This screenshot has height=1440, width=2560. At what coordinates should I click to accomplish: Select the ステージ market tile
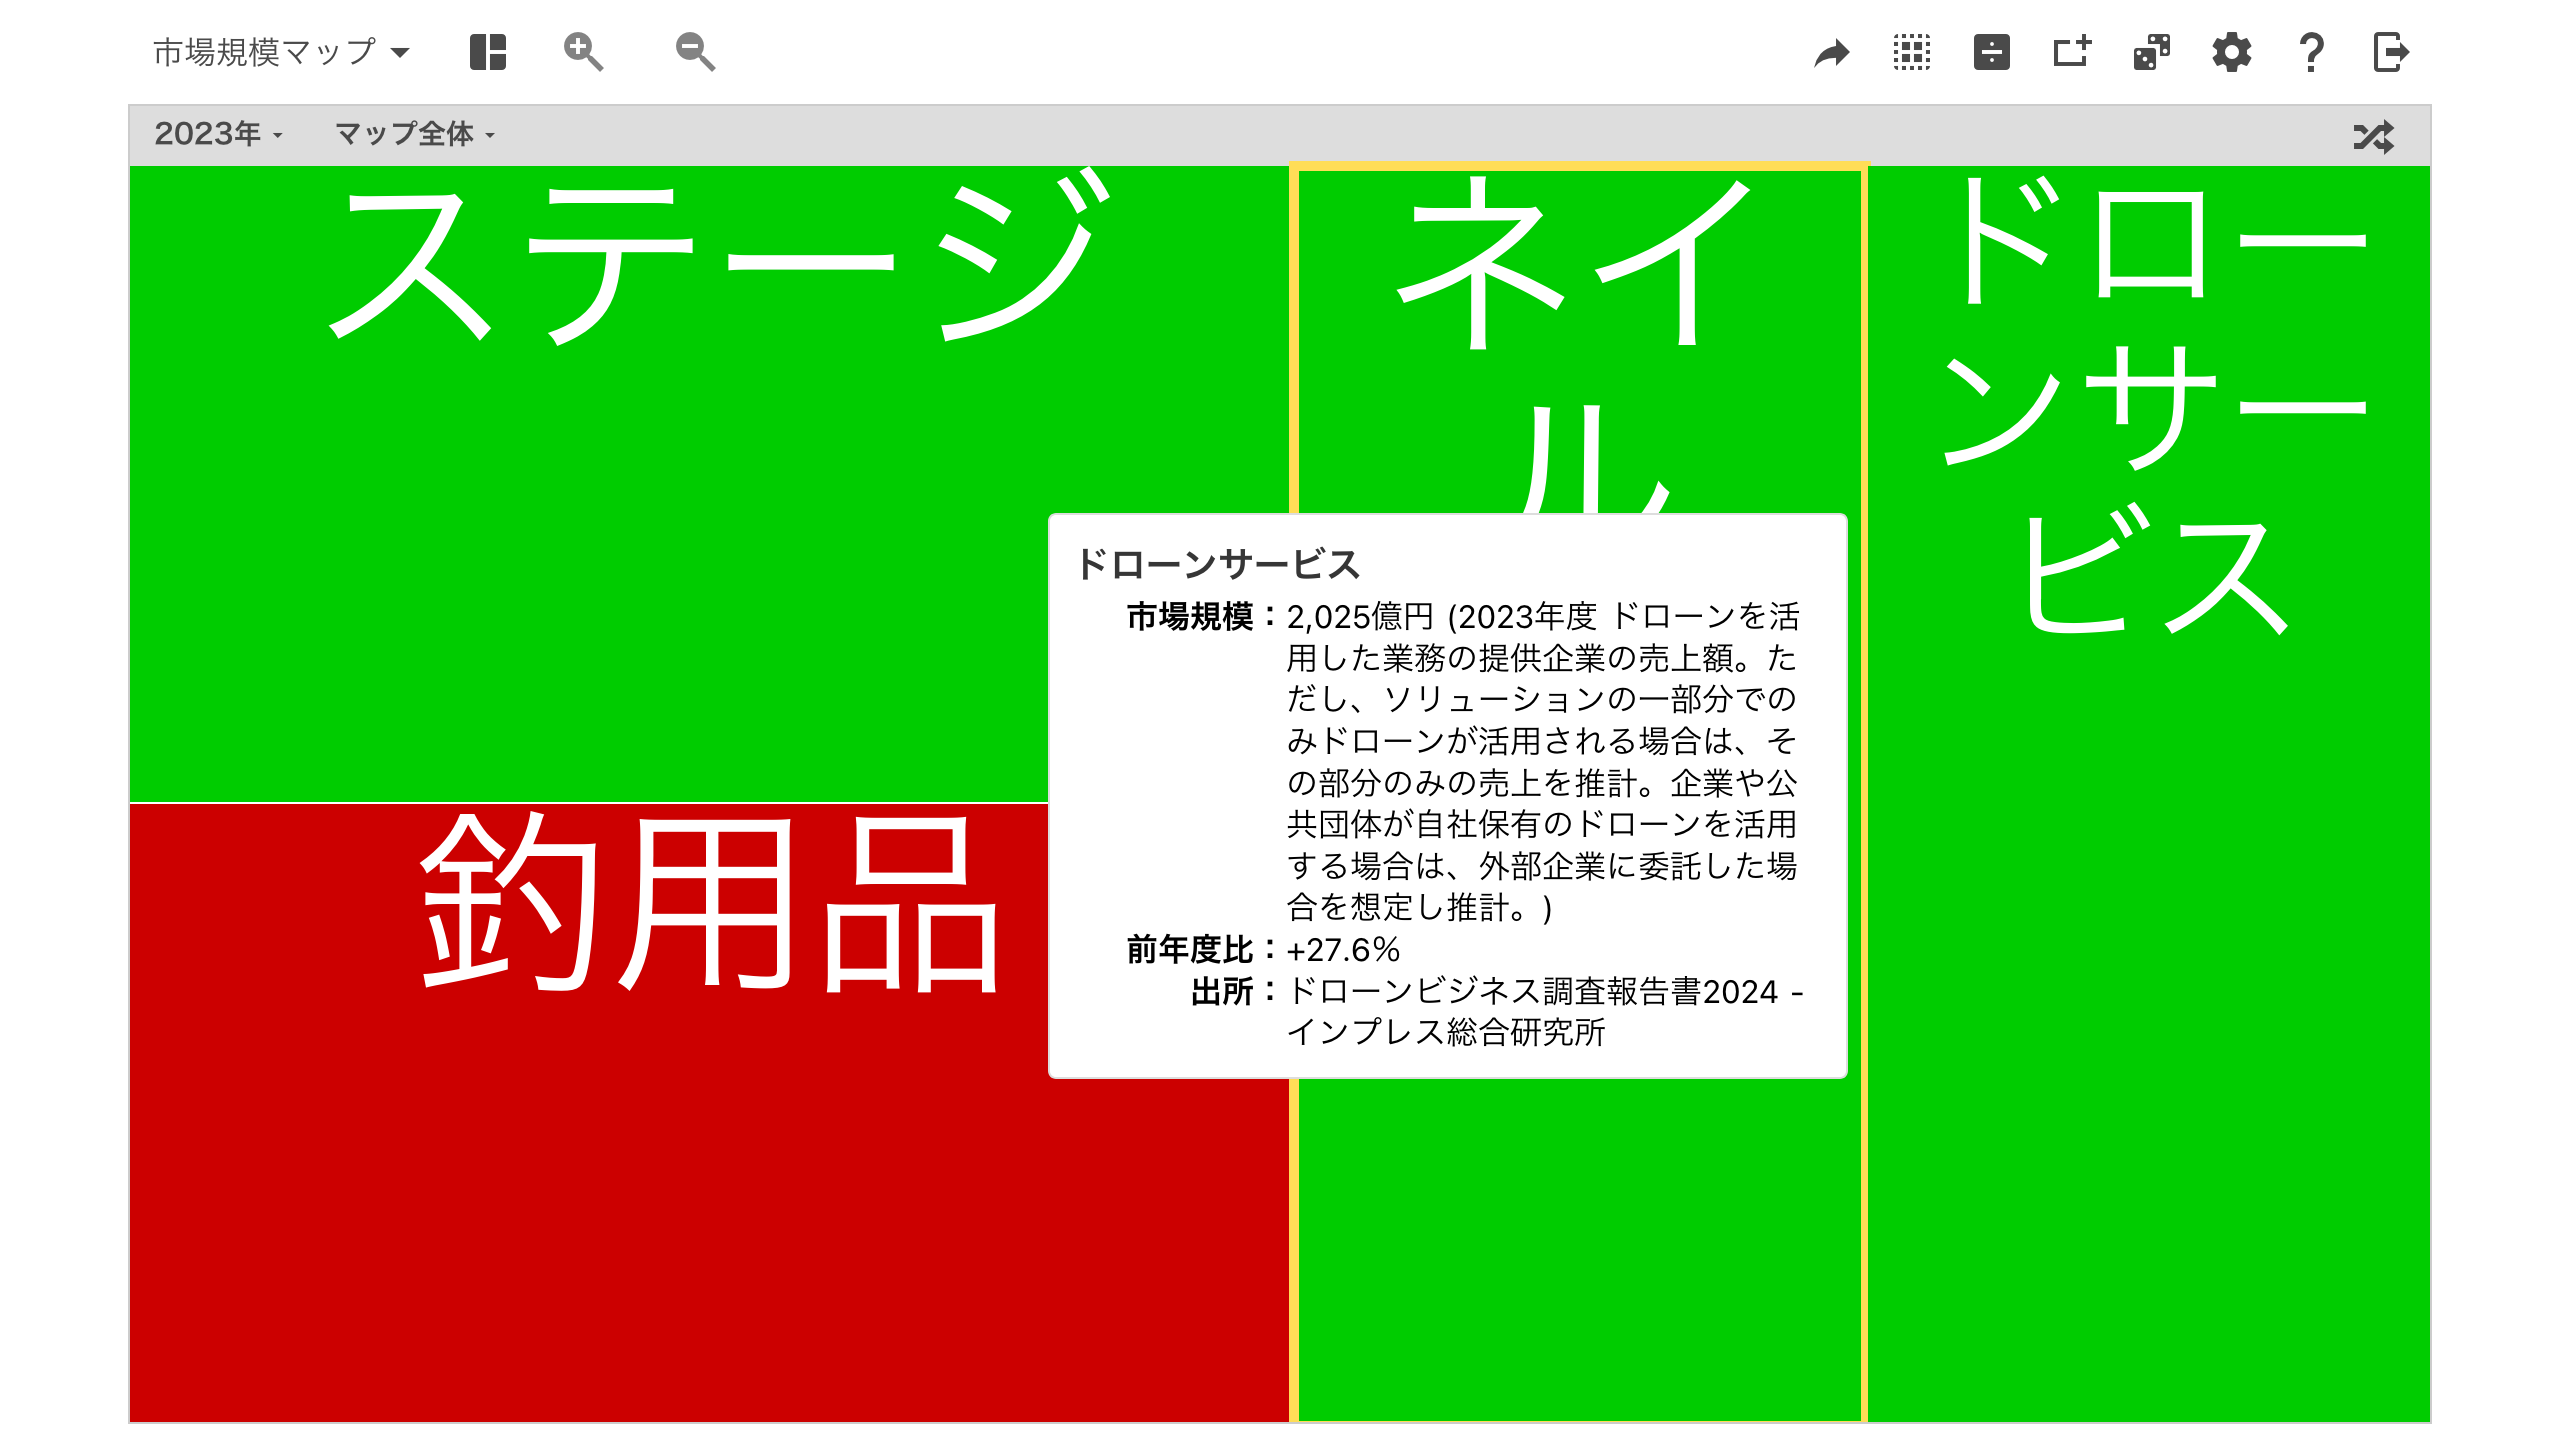pyautogui.click(x=708, y=484)
